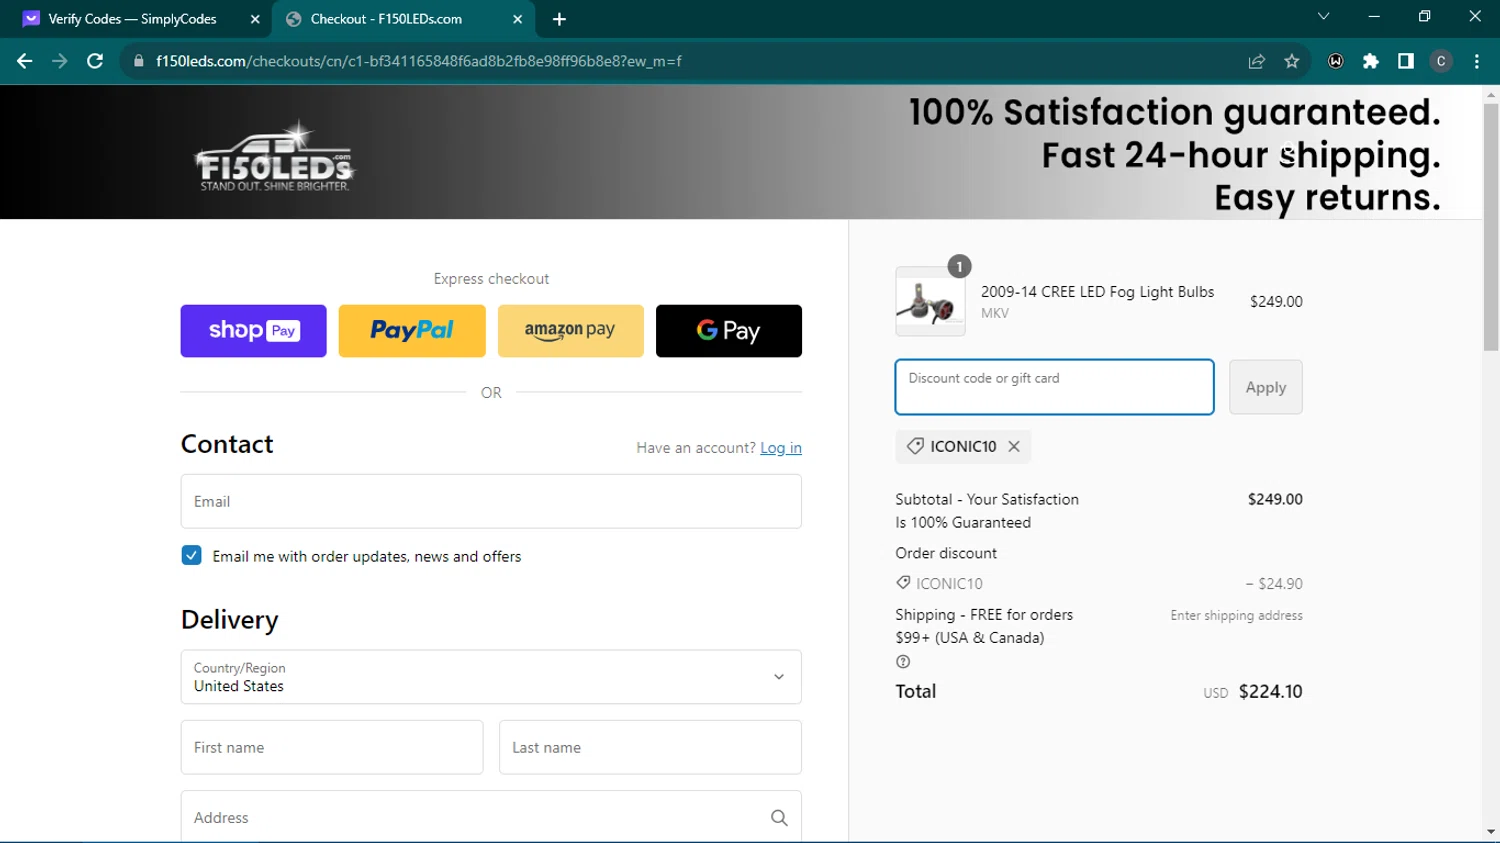Image resolution: width=1500 pixels, height=843 pixels.
Task: Bookmark this page with star
Action: tap(1292, 61)
